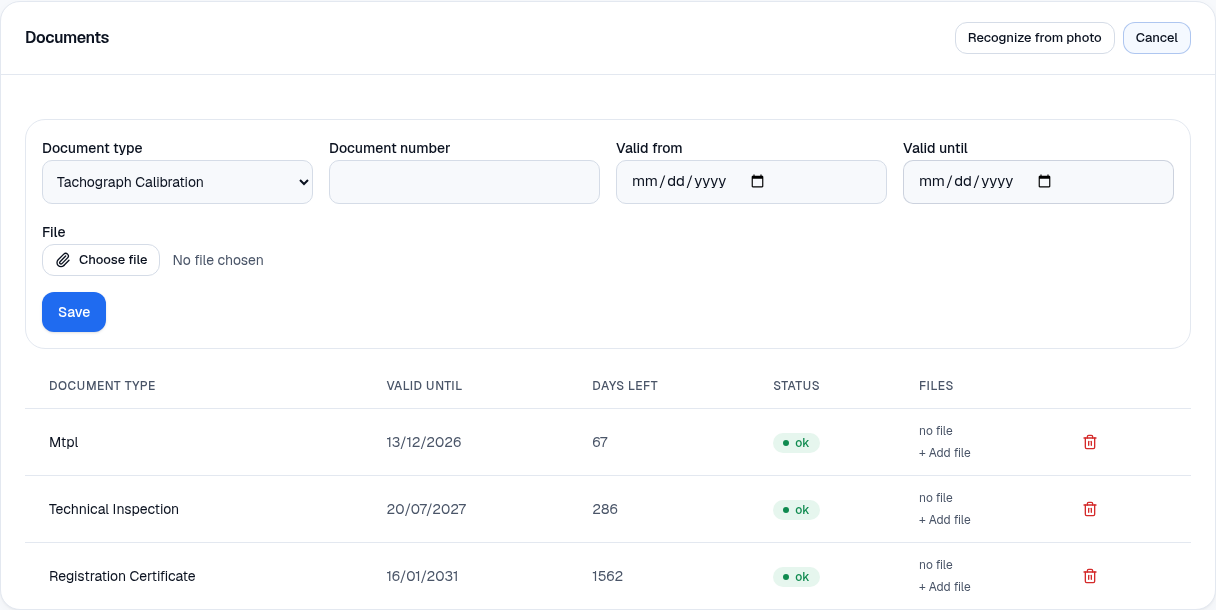The image size is (1216, 610).
Task: Click the Document Type column header
Action: (x=102, y=386)
